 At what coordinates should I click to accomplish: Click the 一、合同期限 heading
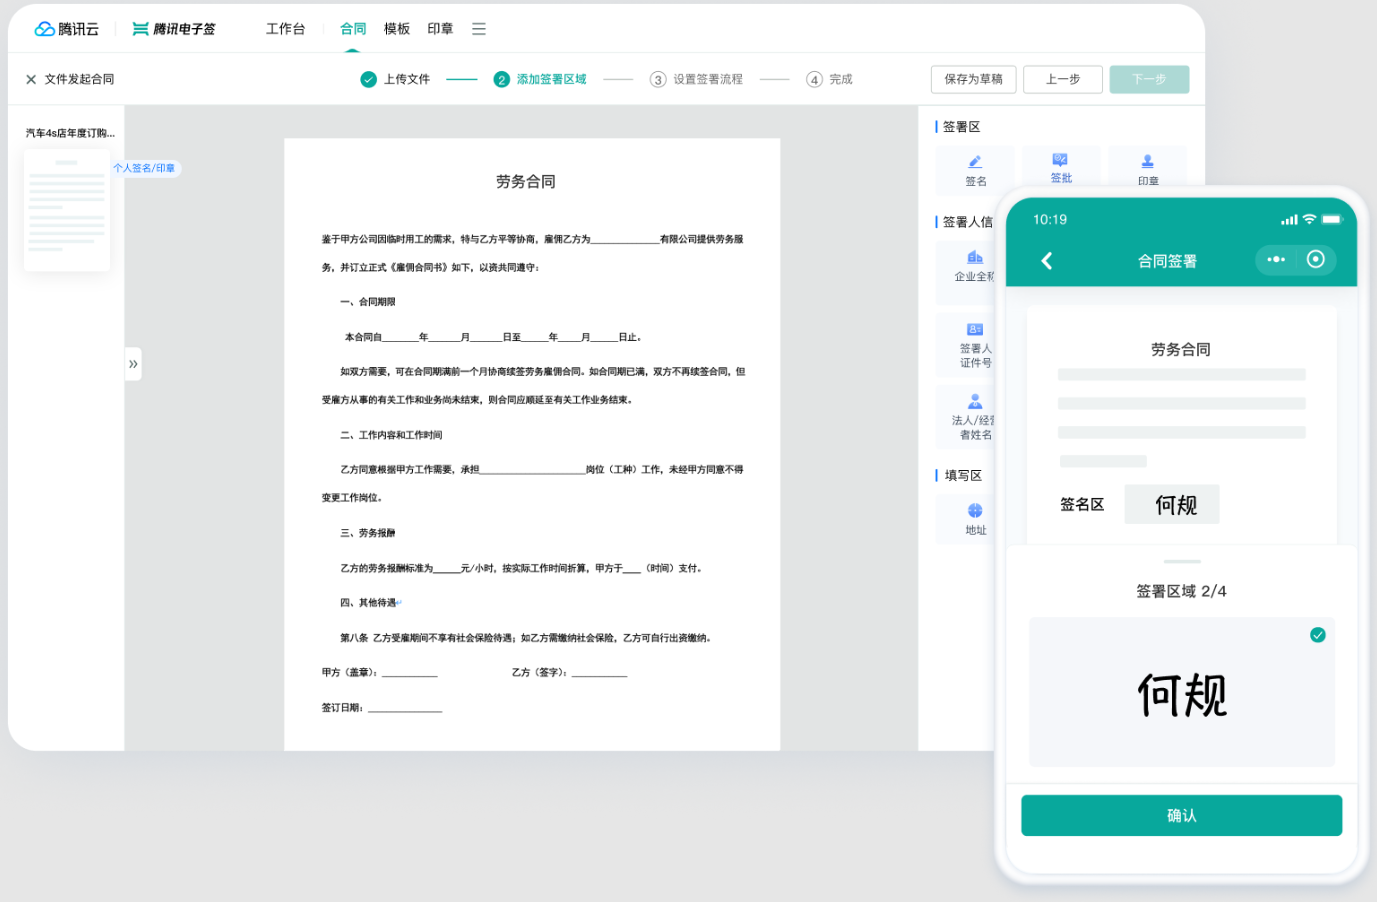[x=368, y=302]
